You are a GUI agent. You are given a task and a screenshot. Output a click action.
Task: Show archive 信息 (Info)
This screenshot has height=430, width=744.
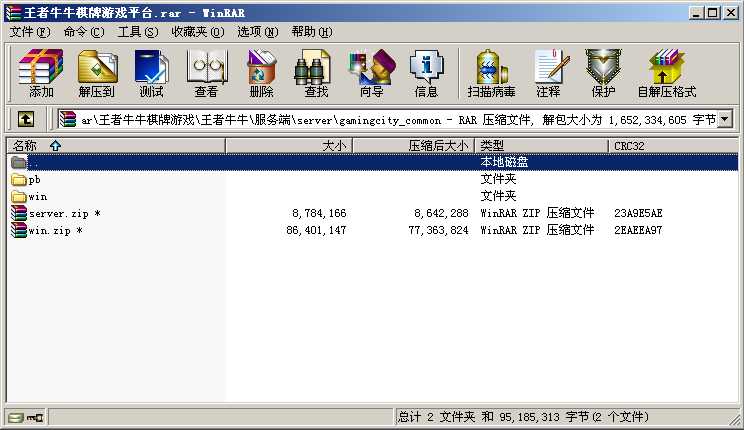(426, 73)
